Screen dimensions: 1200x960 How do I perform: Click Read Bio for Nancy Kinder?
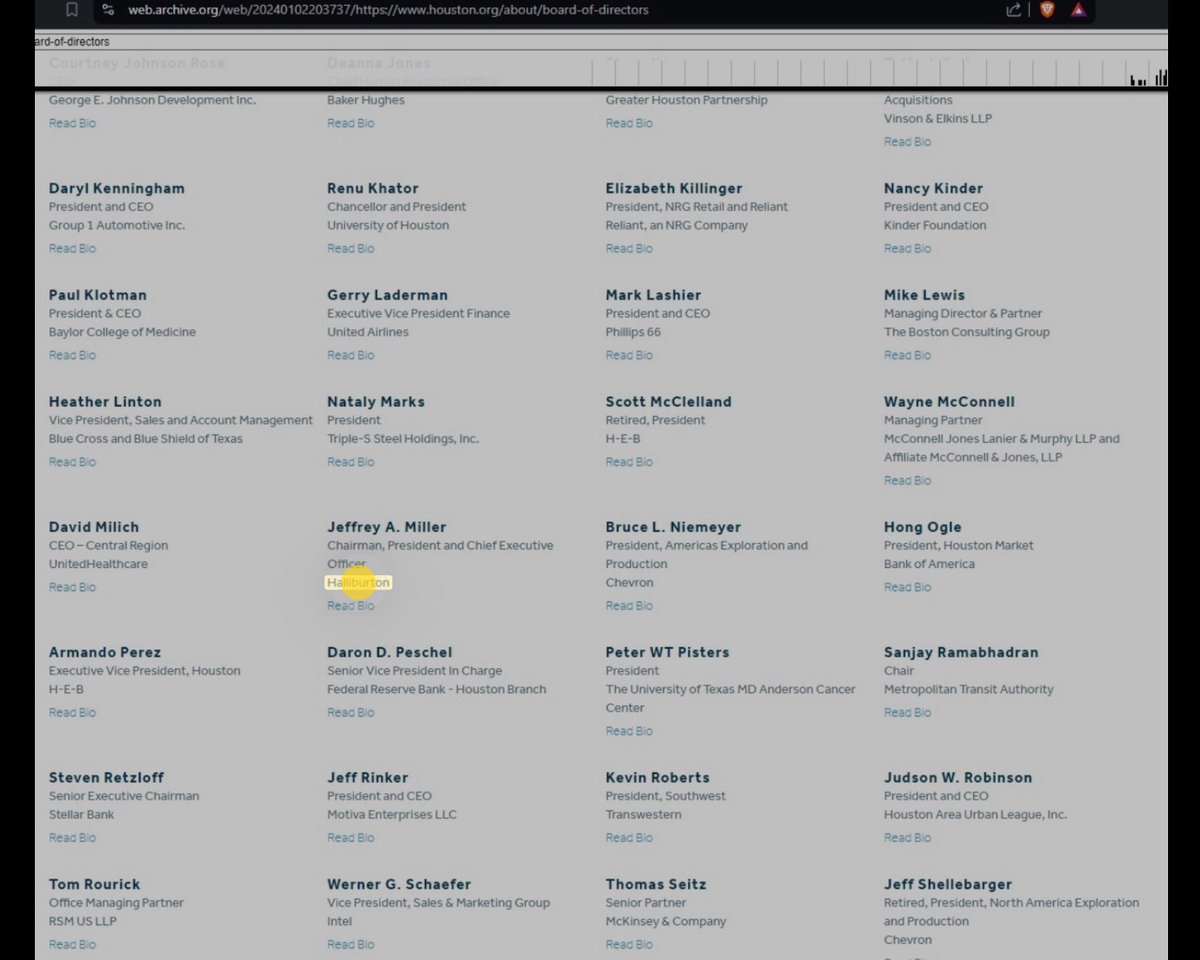pyautogui.click(x=907, y=248)
